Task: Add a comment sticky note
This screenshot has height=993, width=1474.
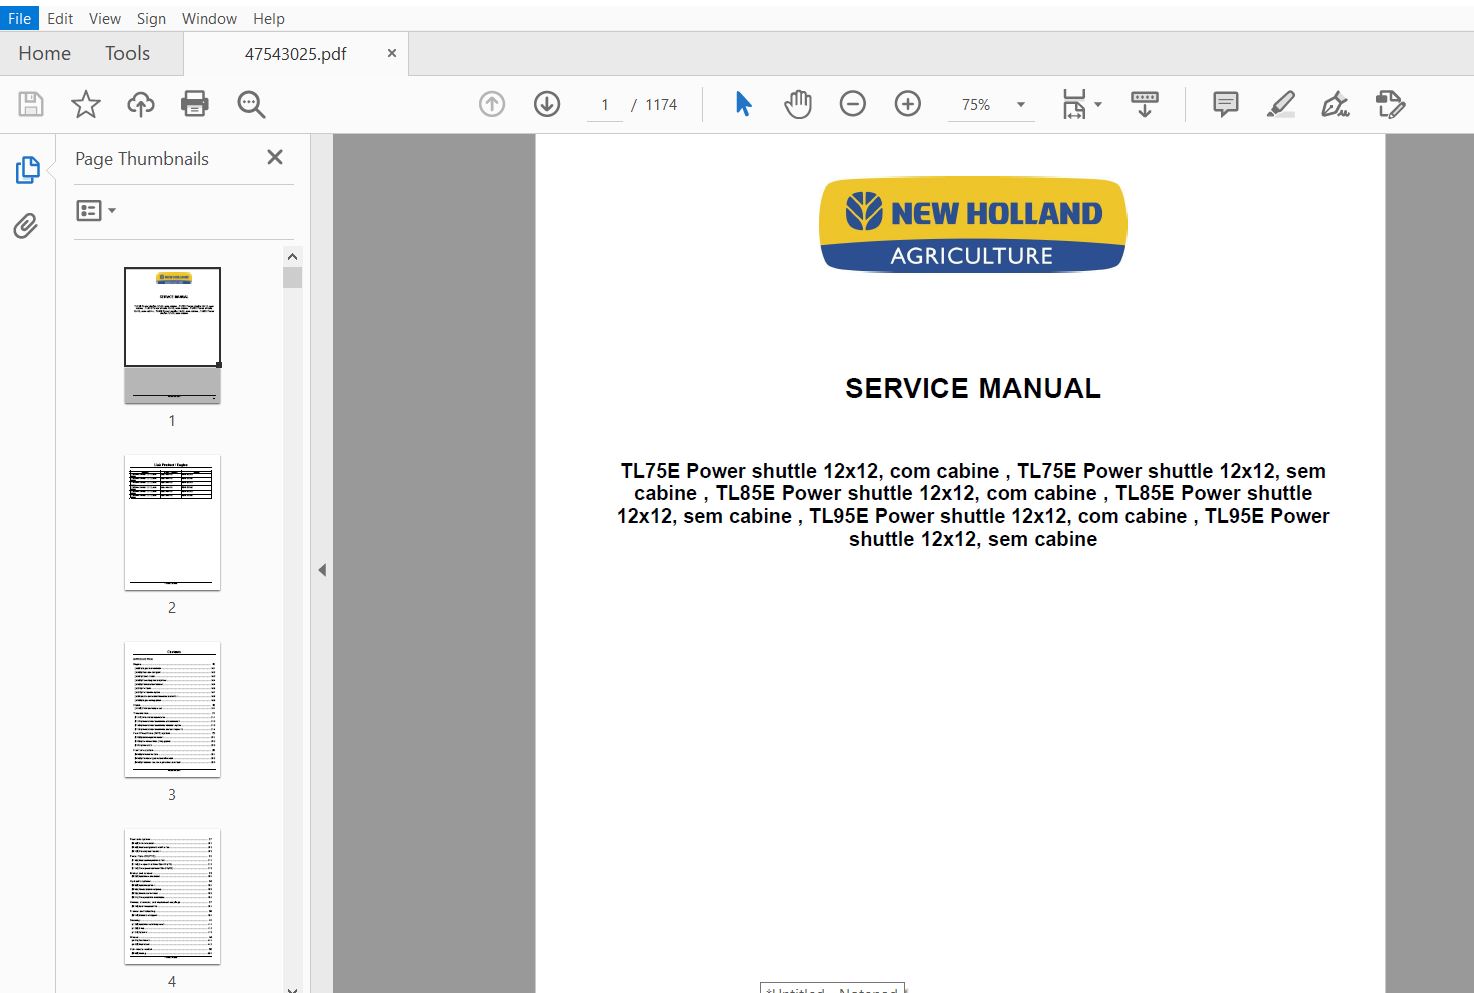Action: [x=1226, y=104]
